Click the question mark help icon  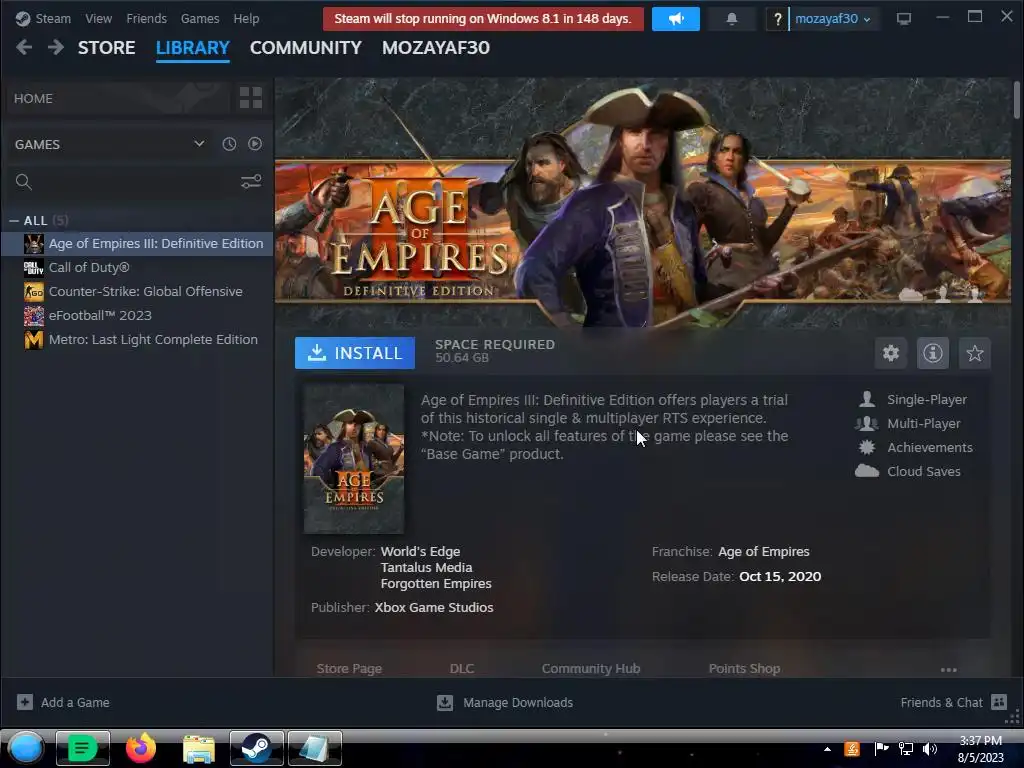coord(777,19)
